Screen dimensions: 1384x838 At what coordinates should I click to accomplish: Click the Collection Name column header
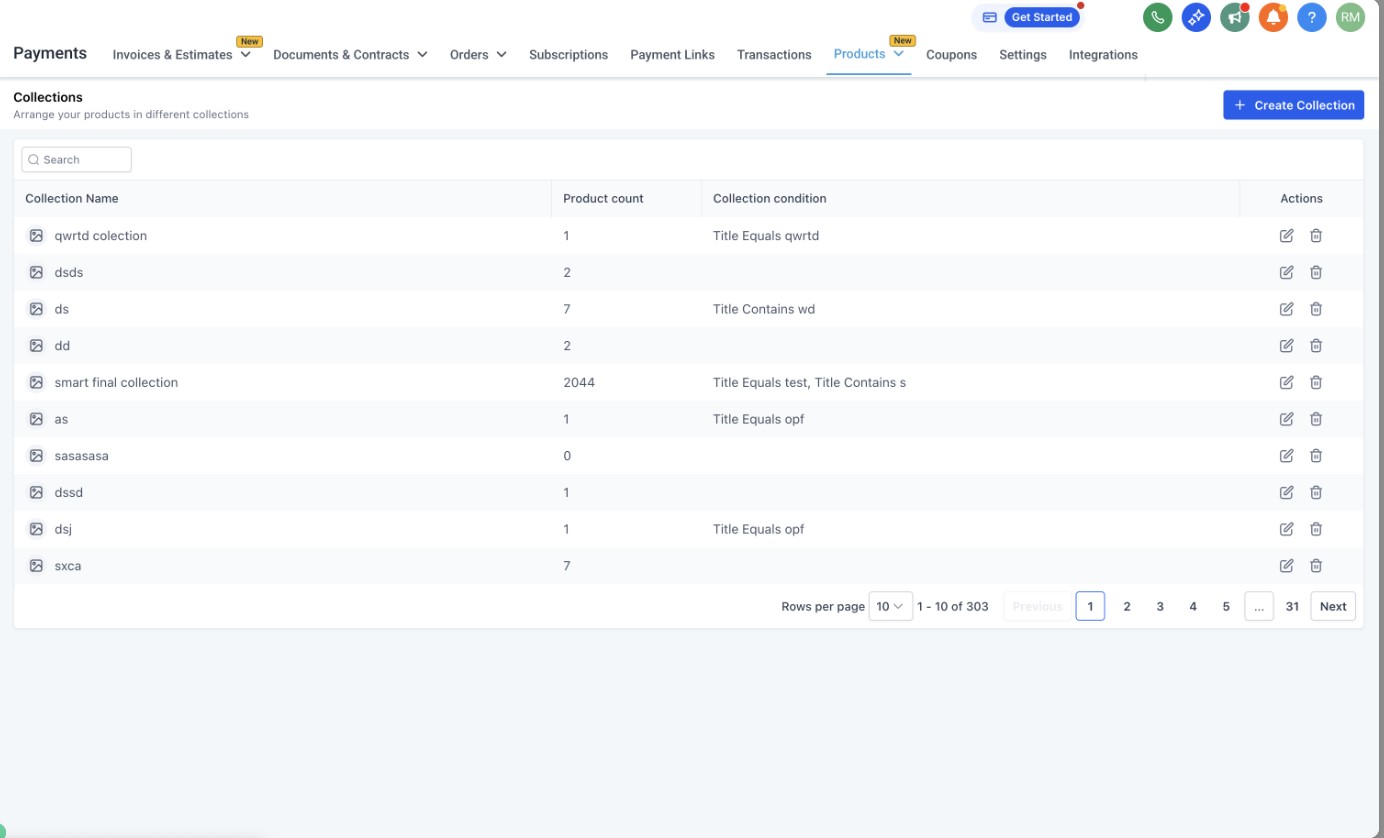(72, 198)
